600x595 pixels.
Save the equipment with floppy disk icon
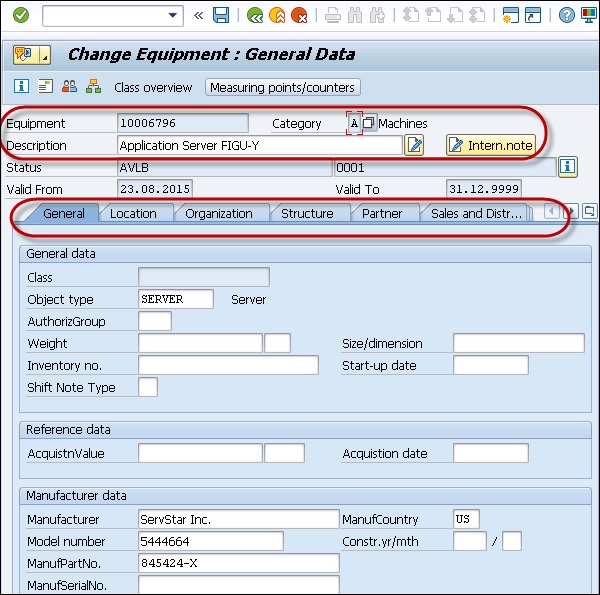221,15
